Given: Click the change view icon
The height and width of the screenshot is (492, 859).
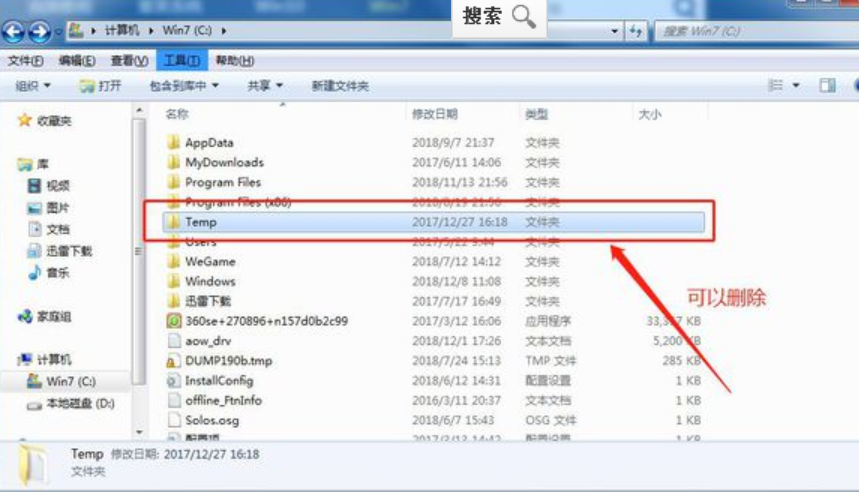Looking at the screenshot, I should pos(775,85).
